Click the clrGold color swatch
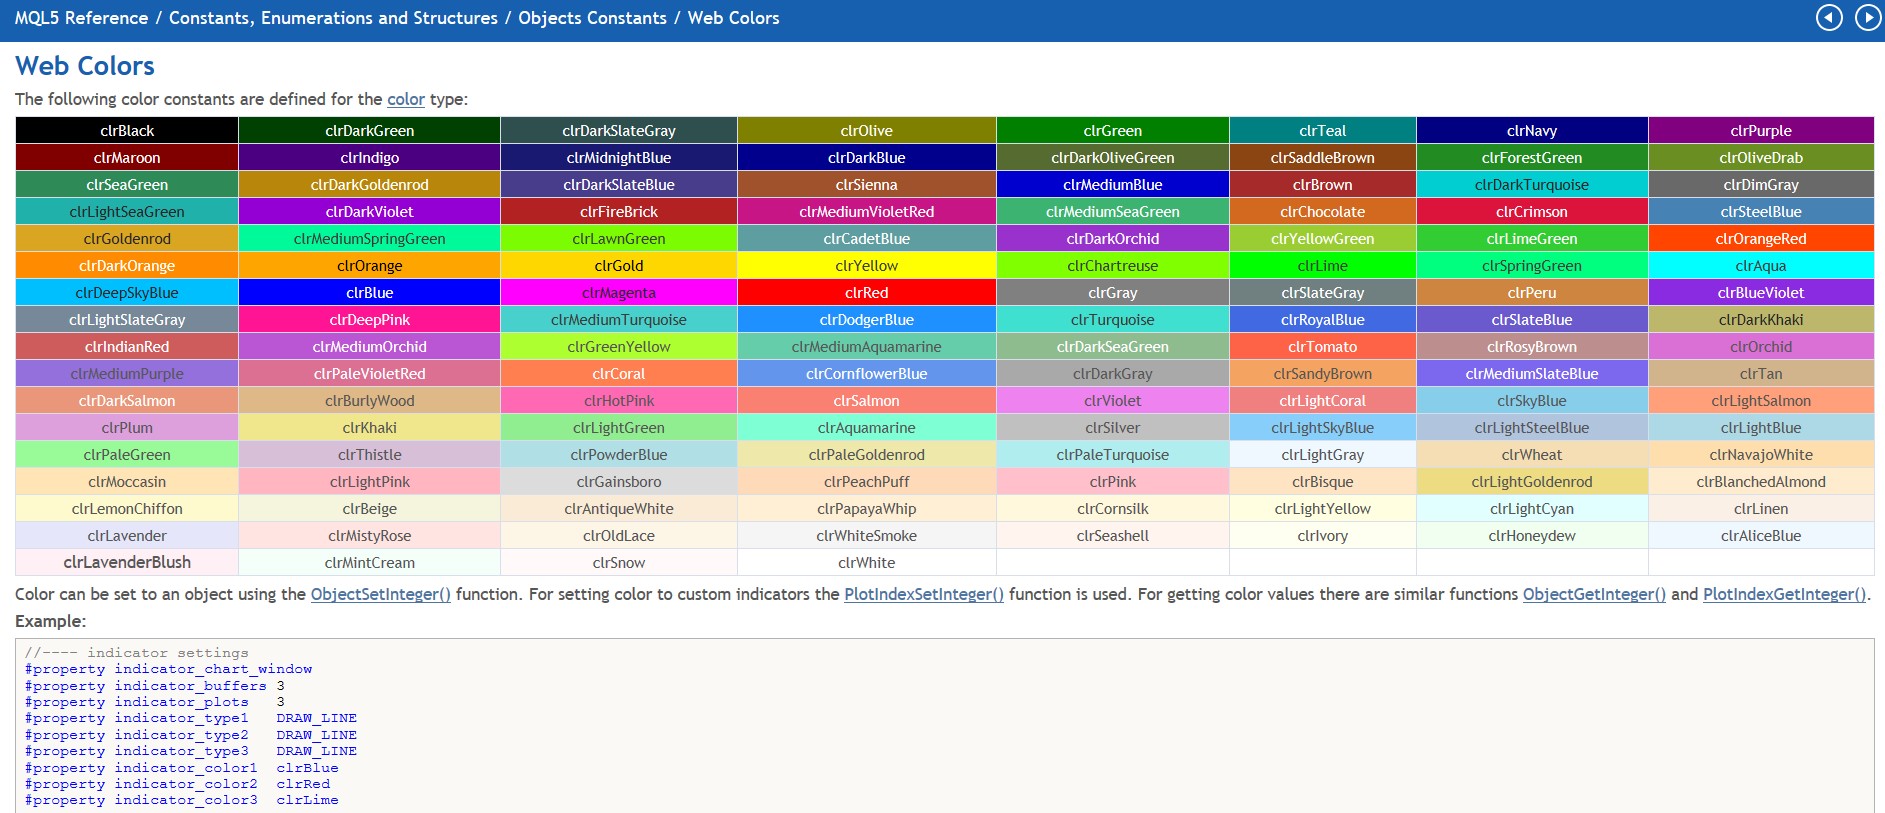1885x813 pixels. coord(618,266)
